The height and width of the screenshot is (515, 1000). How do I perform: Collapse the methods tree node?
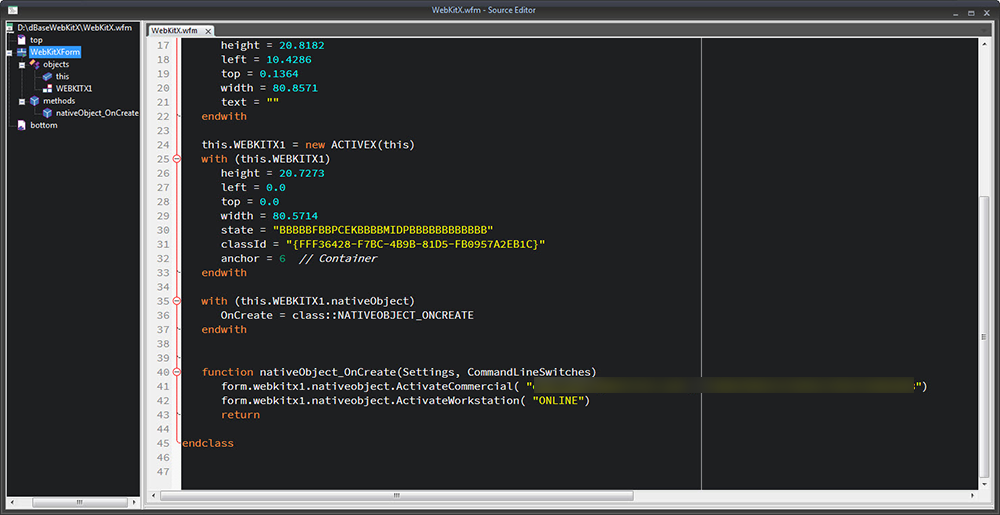pos(22,101)
